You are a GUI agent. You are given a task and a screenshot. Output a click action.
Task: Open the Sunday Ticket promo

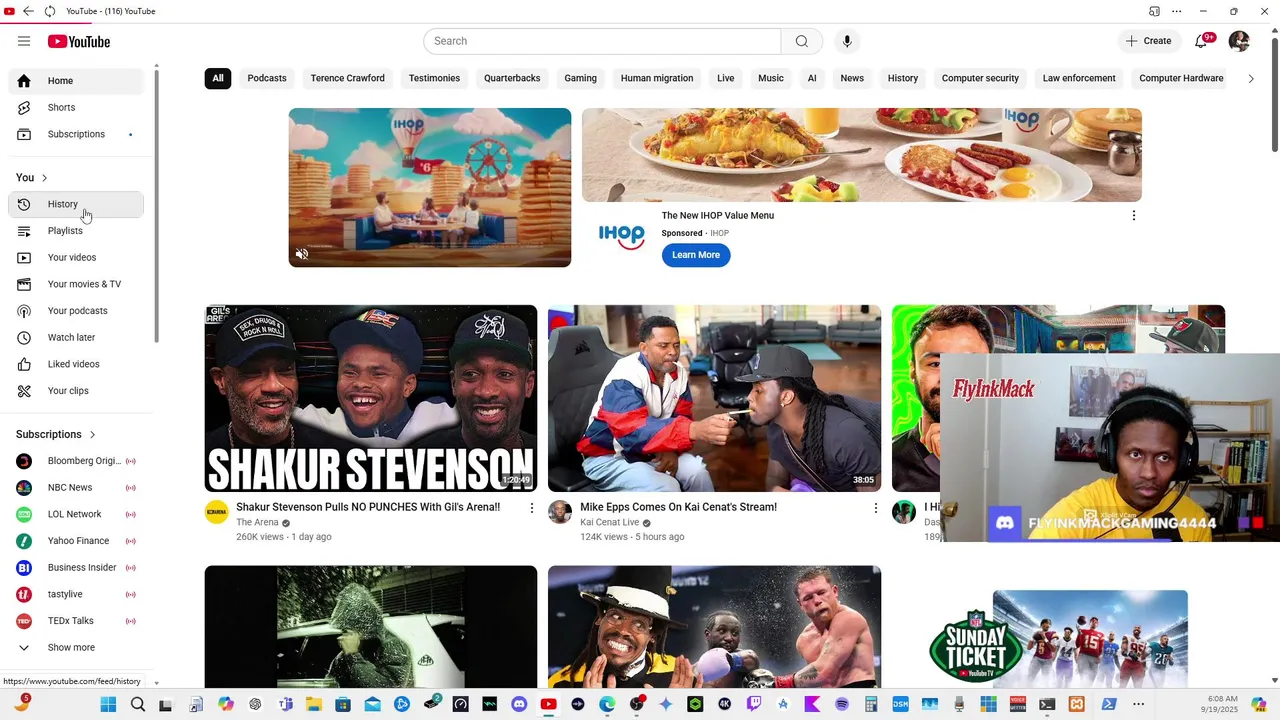(1058, 638)
